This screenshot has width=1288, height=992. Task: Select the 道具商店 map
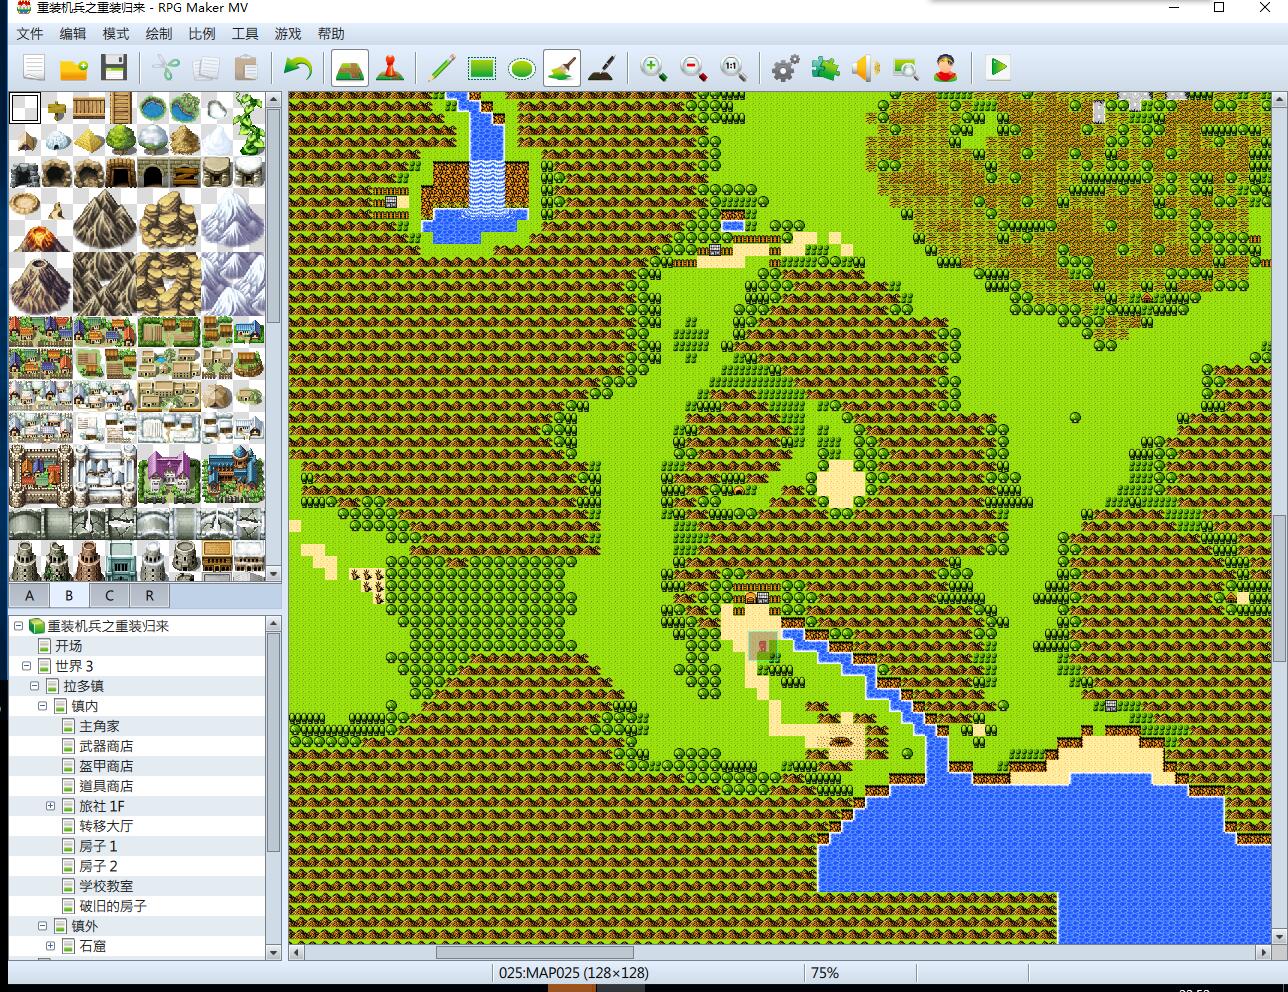pos(106,786)
